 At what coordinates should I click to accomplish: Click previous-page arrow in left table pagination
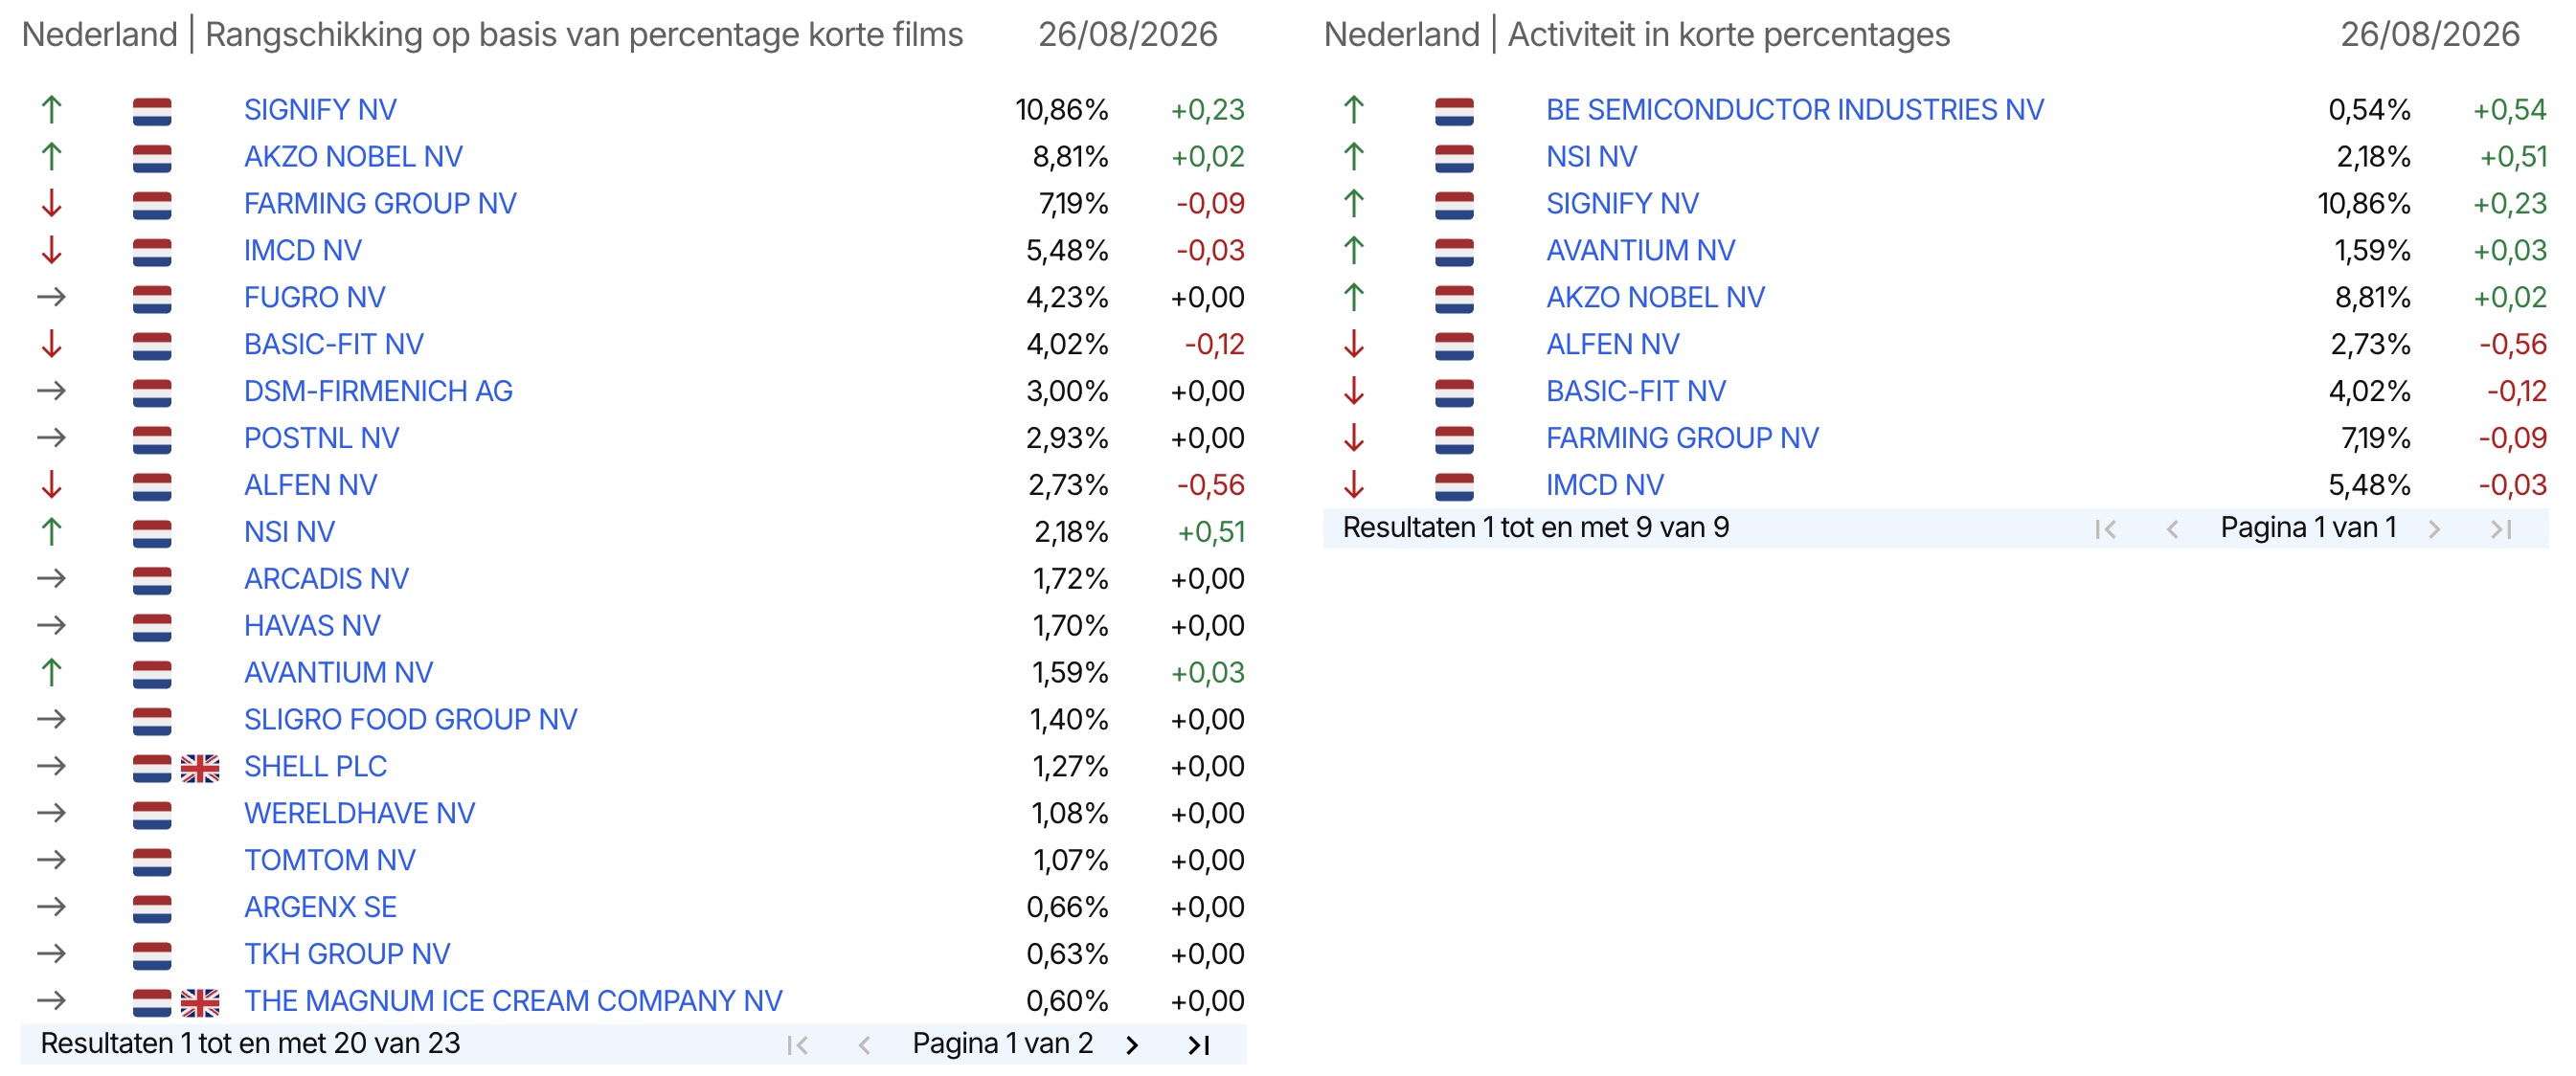(x=864, y=1045)
